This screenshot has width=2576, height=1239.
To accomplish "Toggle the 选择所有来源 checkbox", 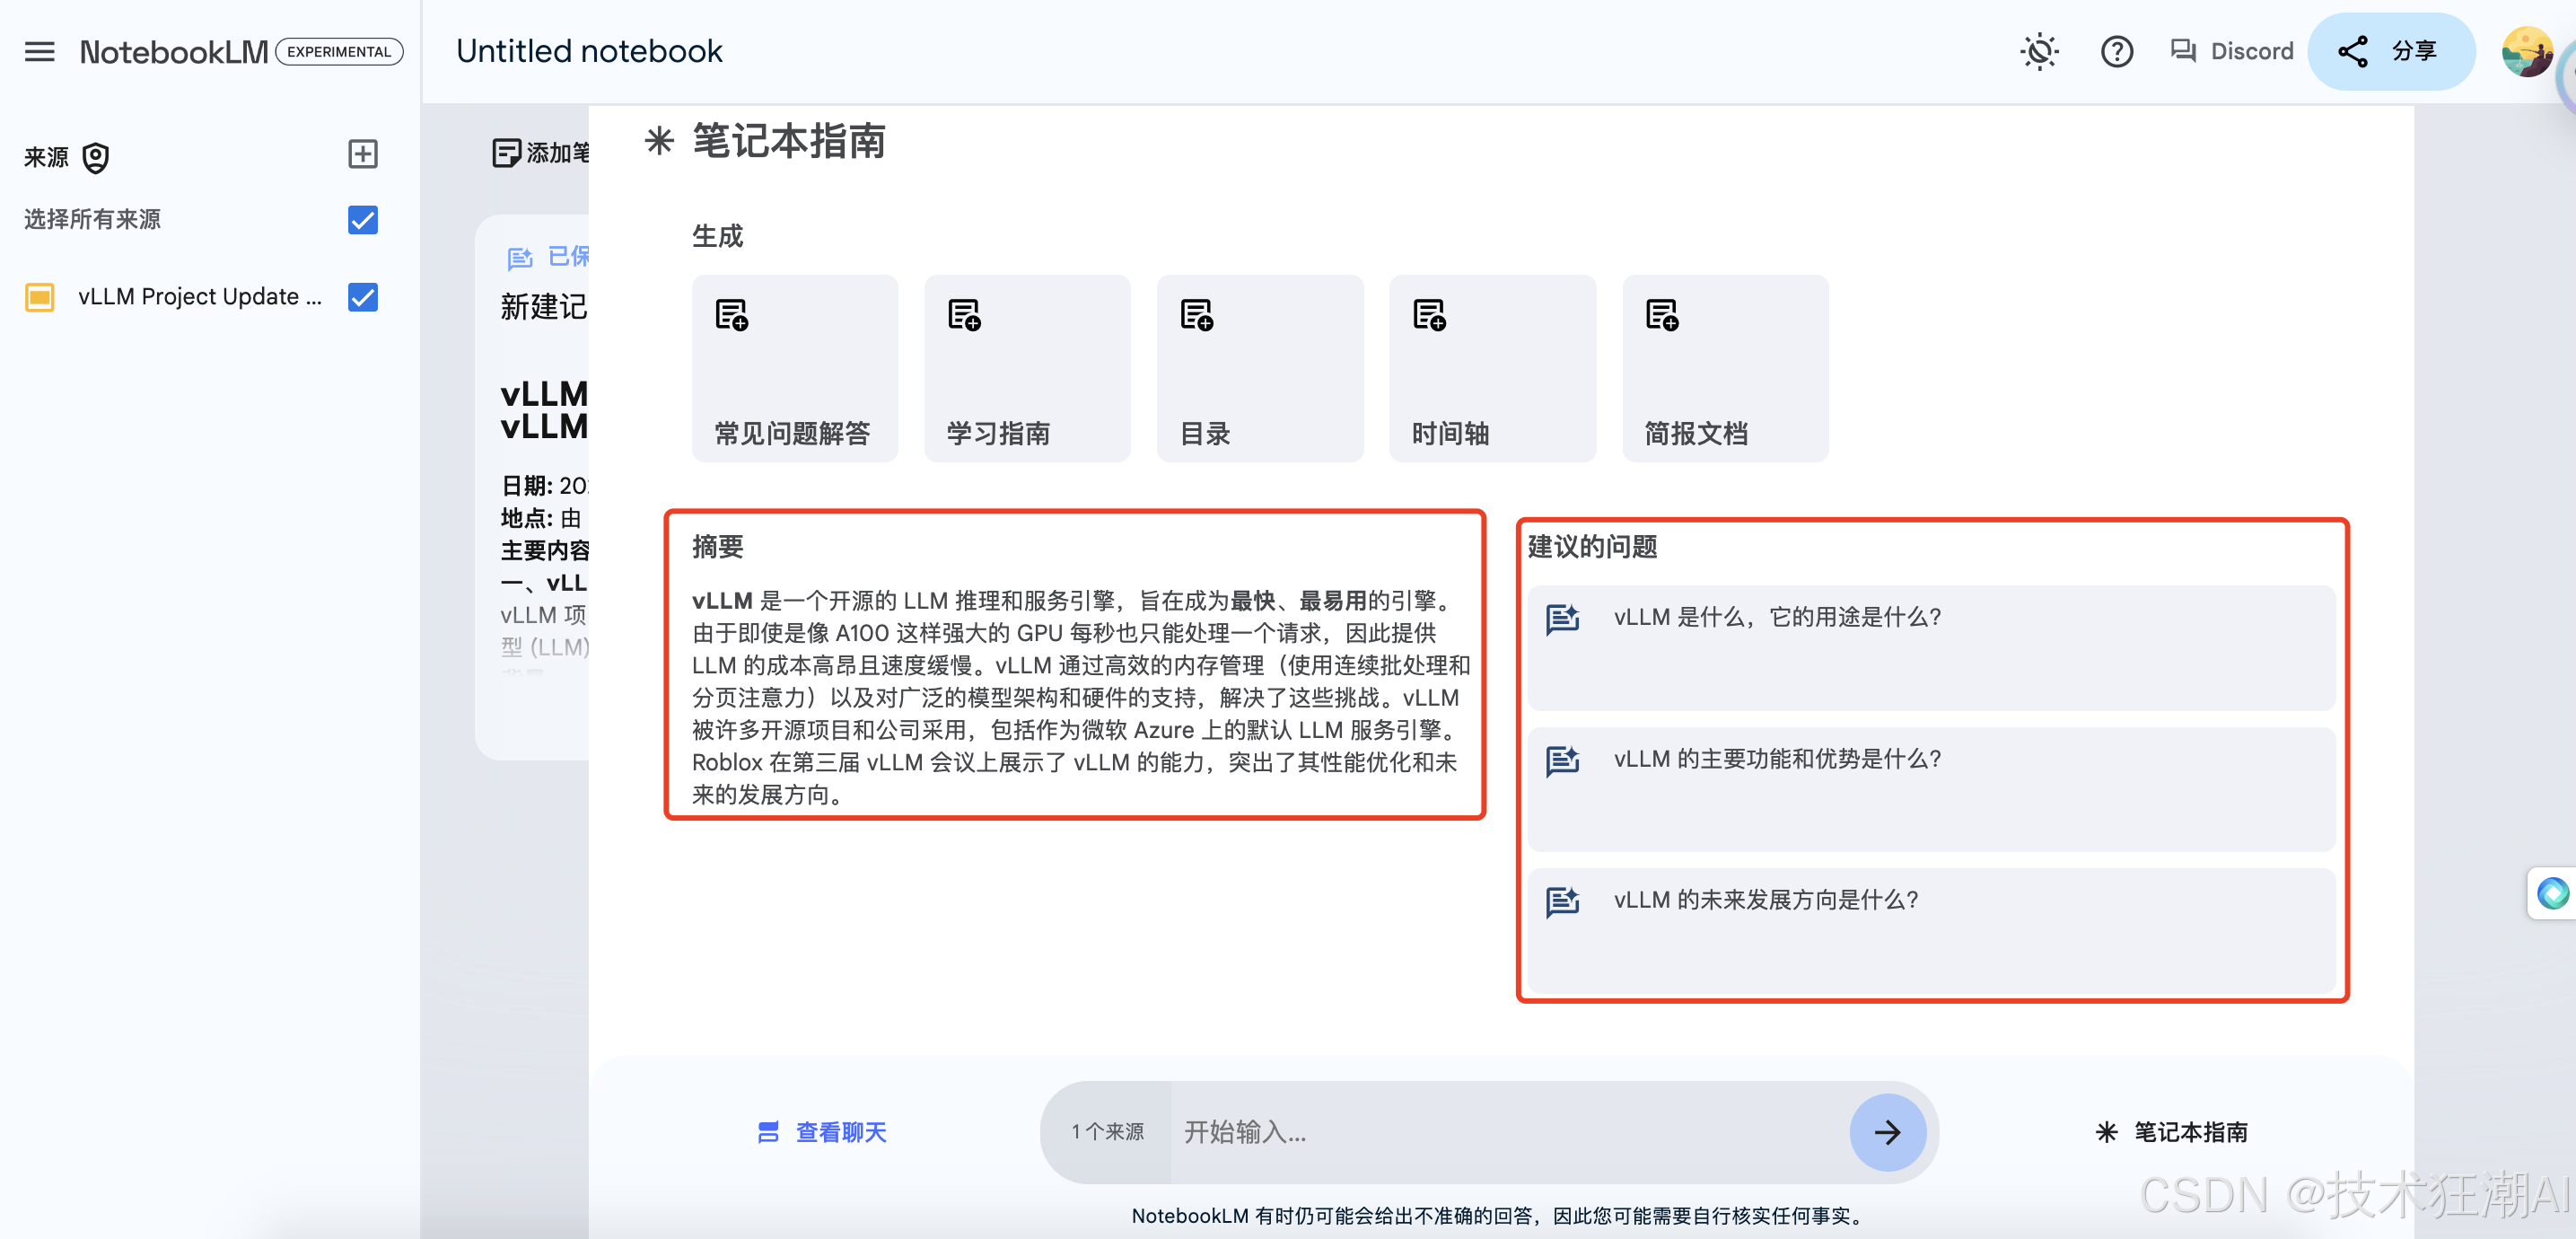I will pos(363,219).
